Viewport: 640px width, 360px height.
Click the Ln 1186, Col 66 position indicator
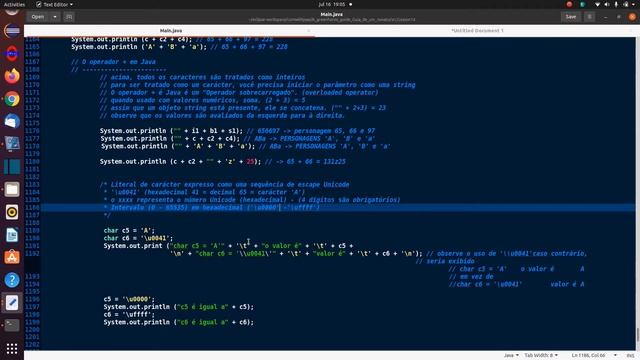click(589, 356)
